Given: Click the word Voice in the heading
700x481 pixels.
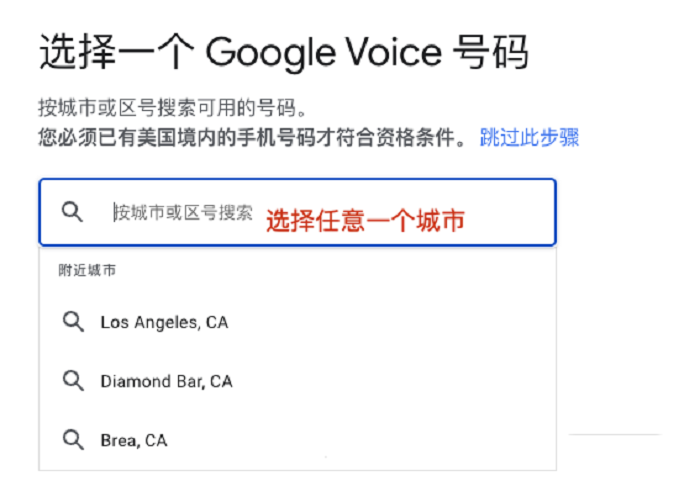Looking at the screenshot, I should (395, 53).
